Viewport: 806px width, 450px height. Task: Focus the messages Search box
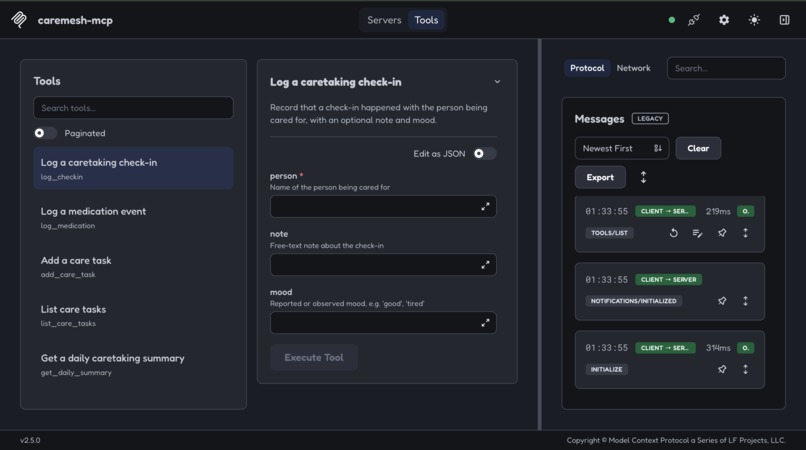(x=726, y=68)
